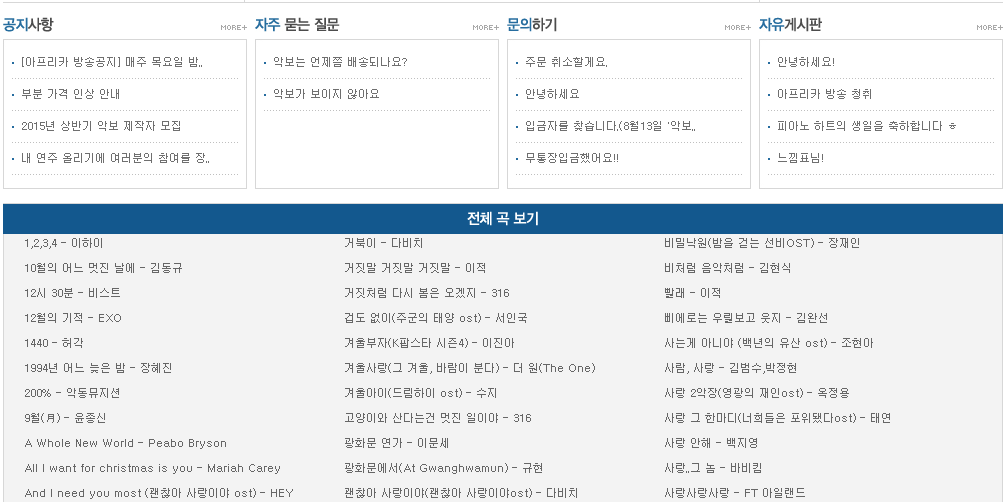Select song '삐에로는 우릴보고 웃지 - 김완선'
Image resolution: width=1007 pixels, height=502 pixels.
(x=746, y=318)
